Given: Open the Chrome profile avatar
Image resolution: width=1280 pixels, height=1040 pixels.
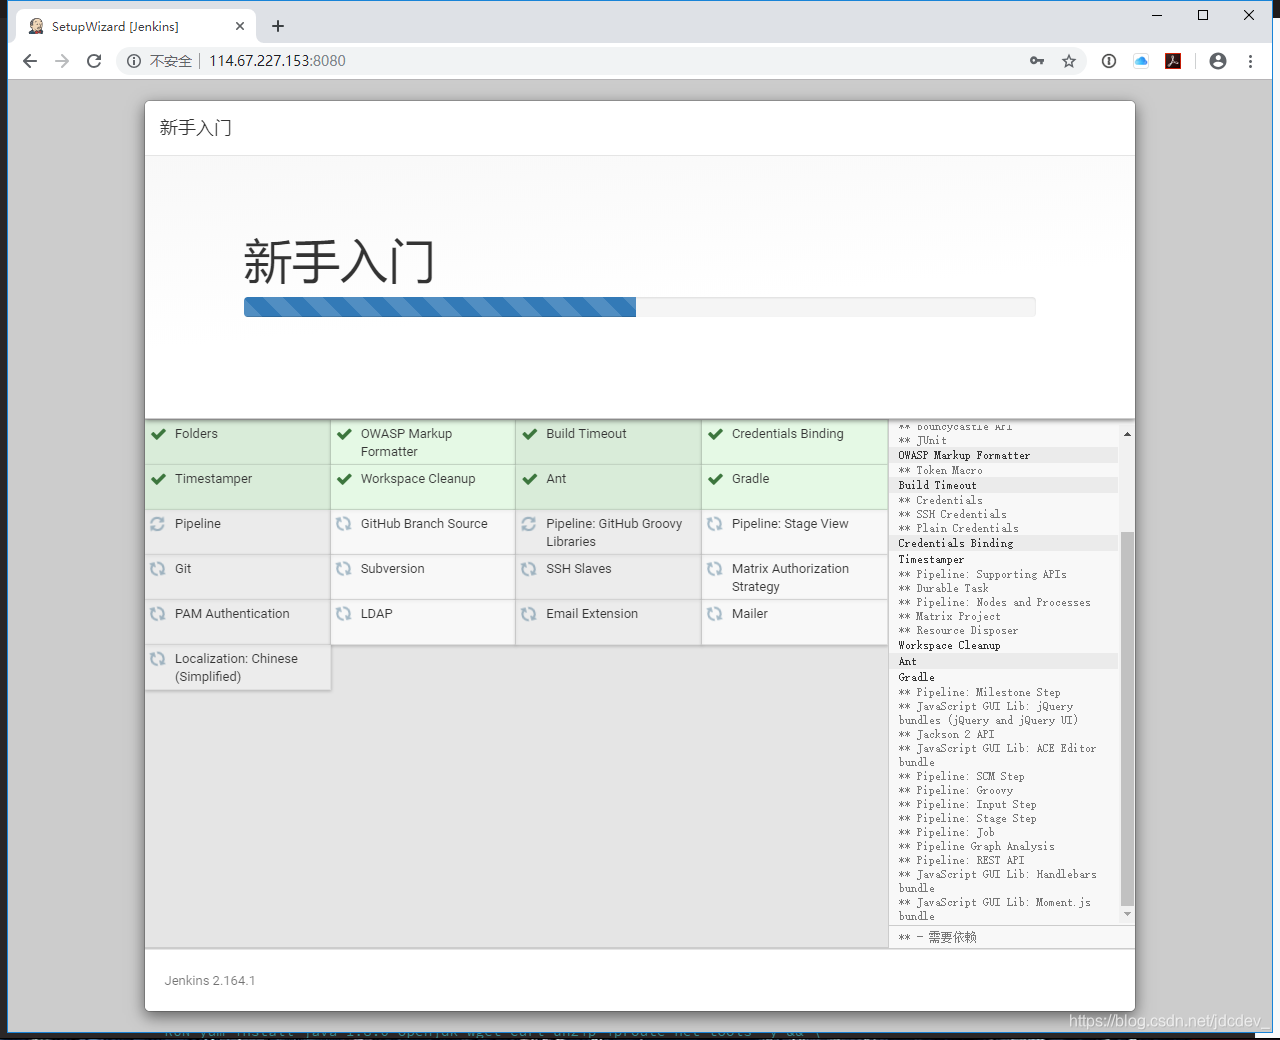Looking at the screenshot, I should coord(1218,61).
